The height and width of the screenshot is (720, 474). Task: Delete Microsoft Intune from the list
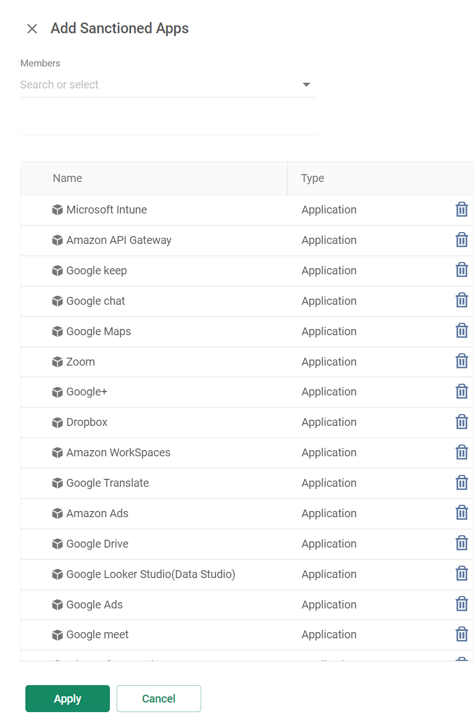click(462, 209)
